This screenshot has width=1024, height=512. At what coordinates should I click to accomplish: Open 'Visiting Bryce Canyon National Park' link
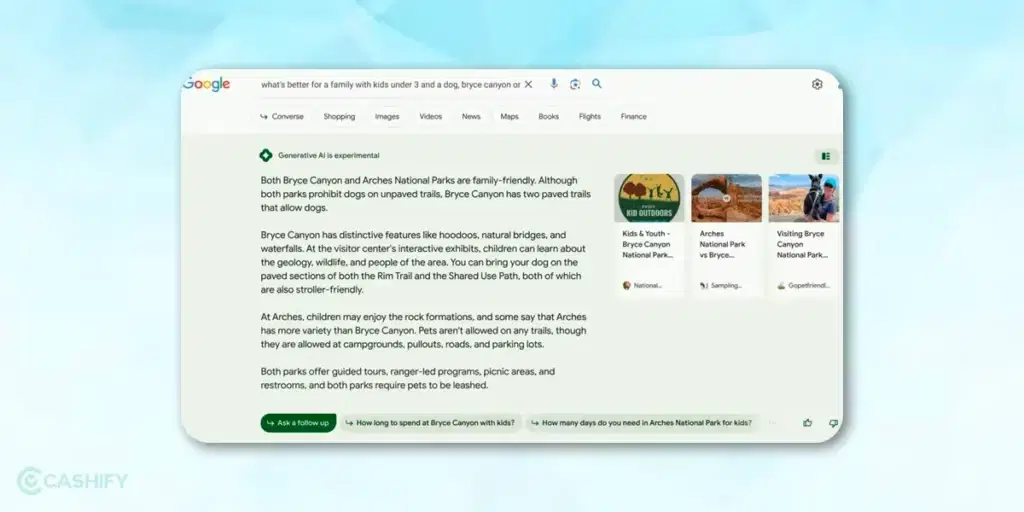[801, 244]
